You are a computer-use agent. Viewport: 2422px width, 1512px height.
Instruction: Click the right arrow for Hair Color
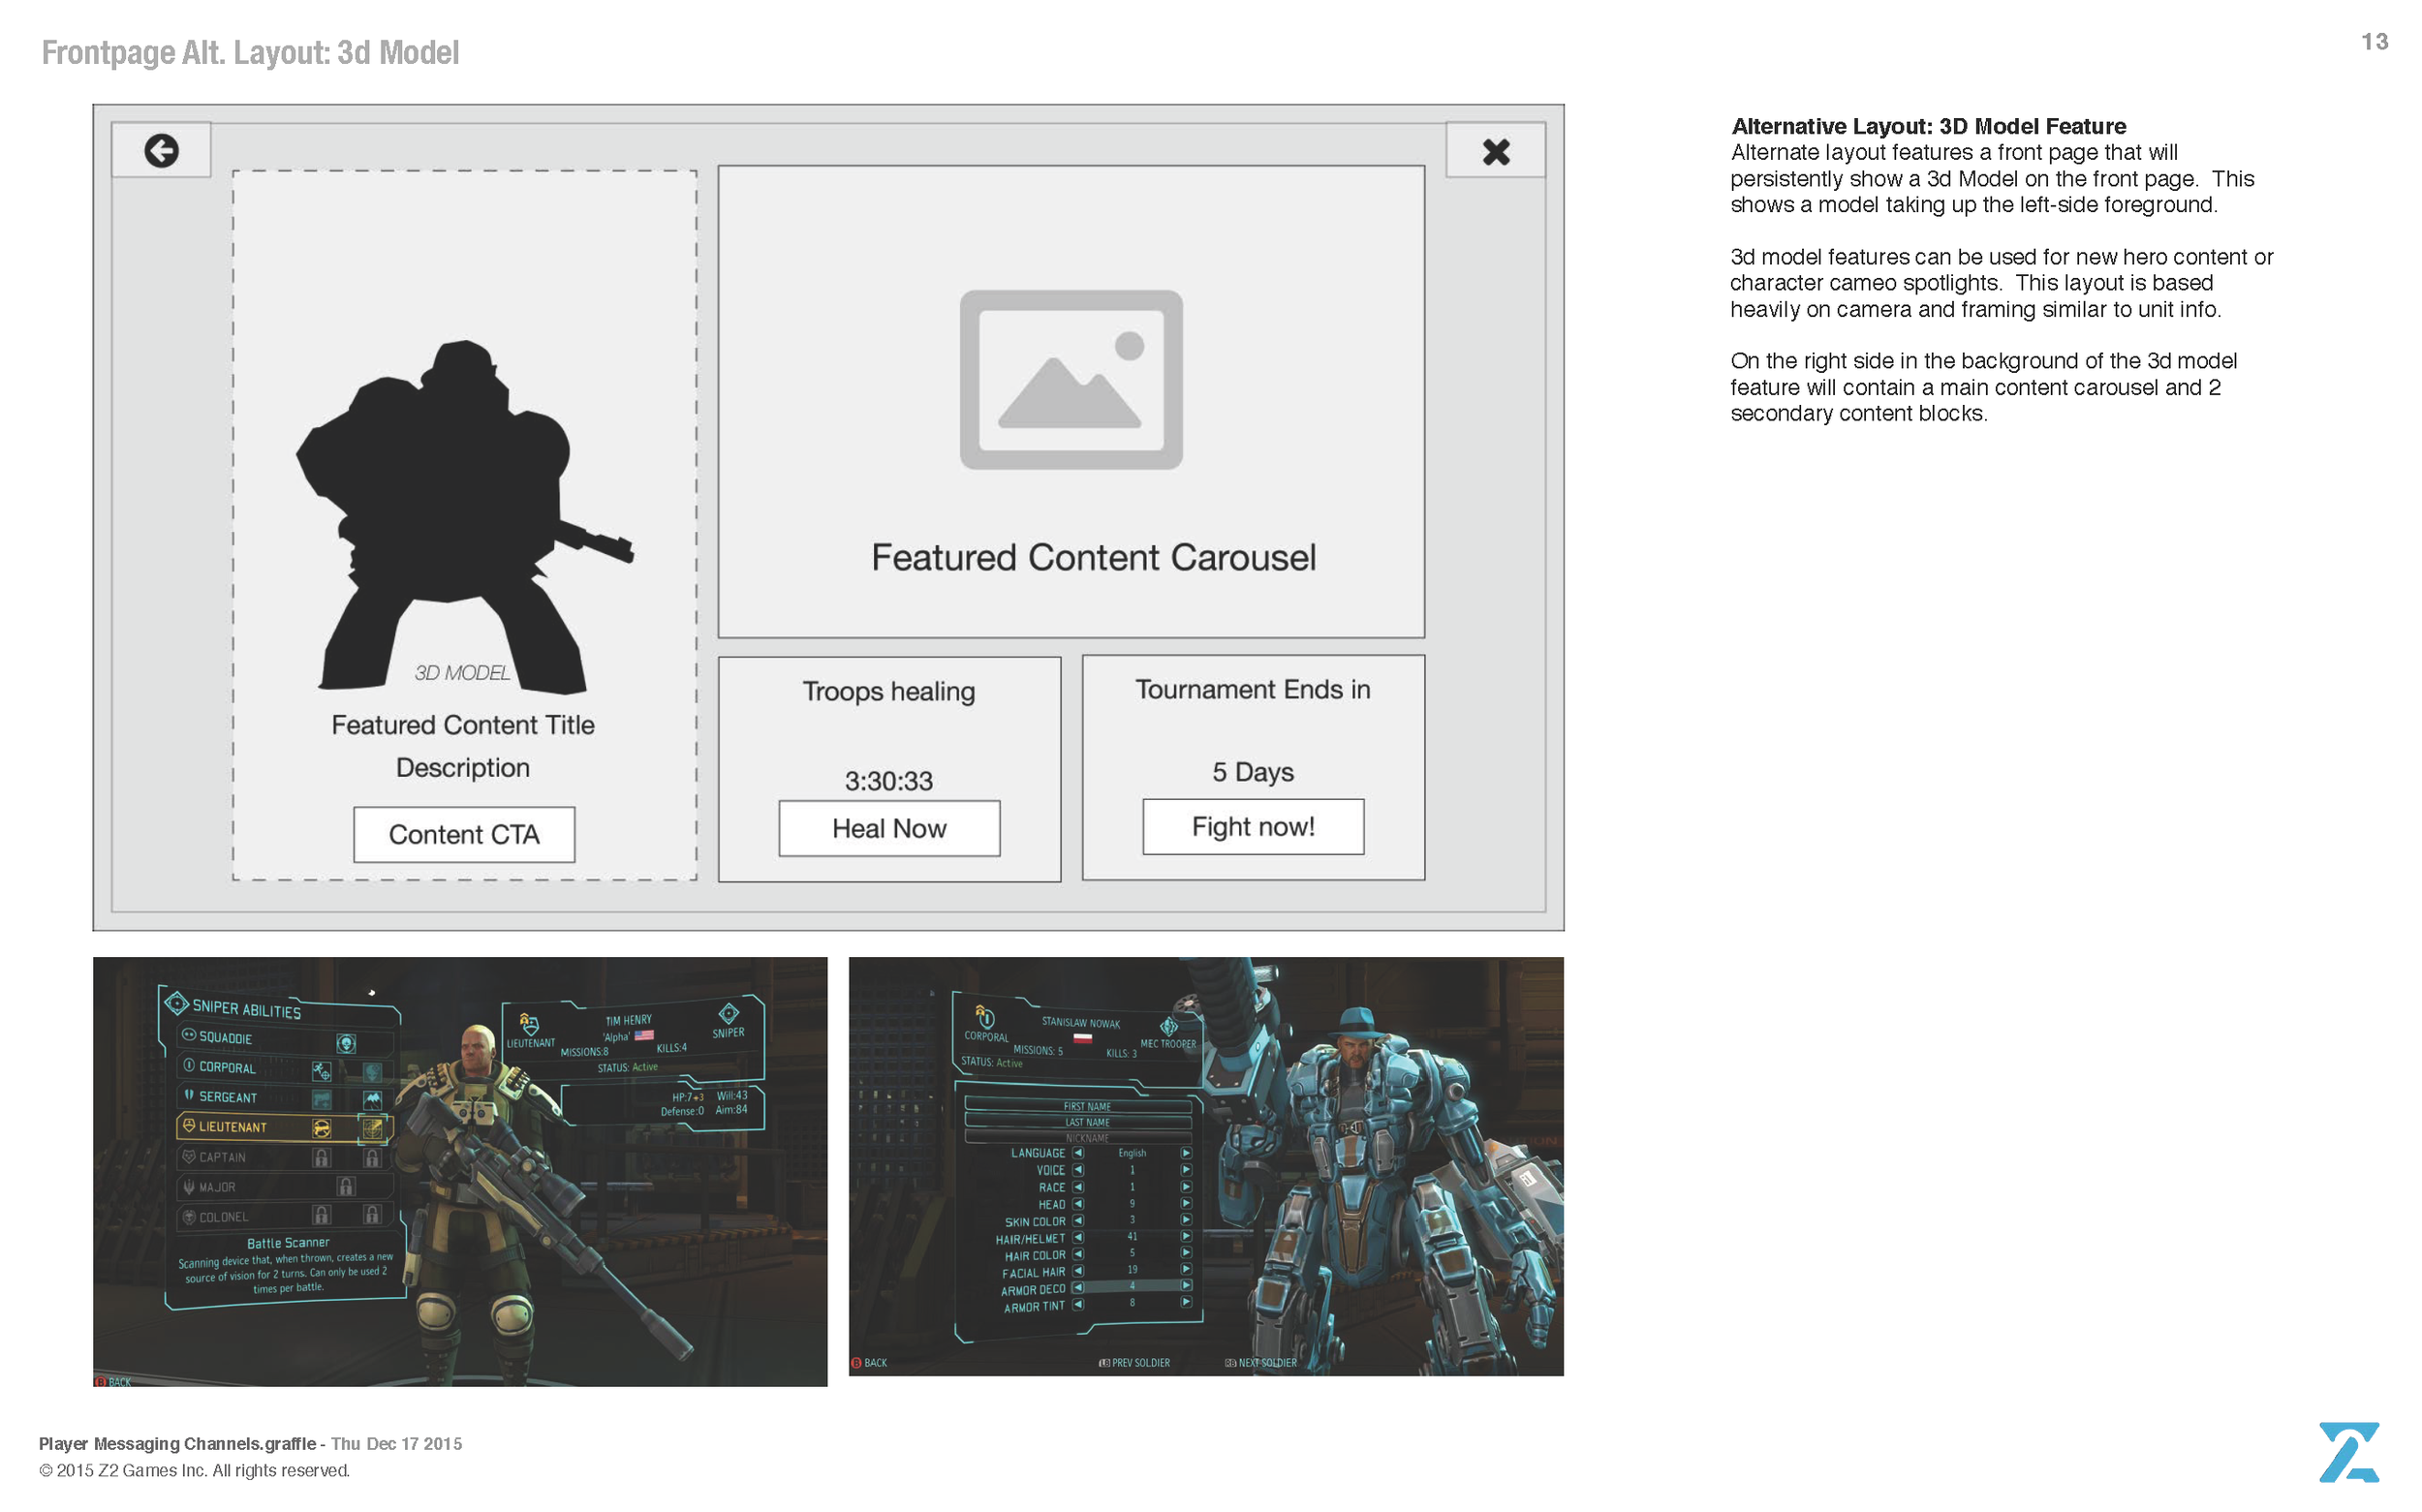click(1186, 1253)
